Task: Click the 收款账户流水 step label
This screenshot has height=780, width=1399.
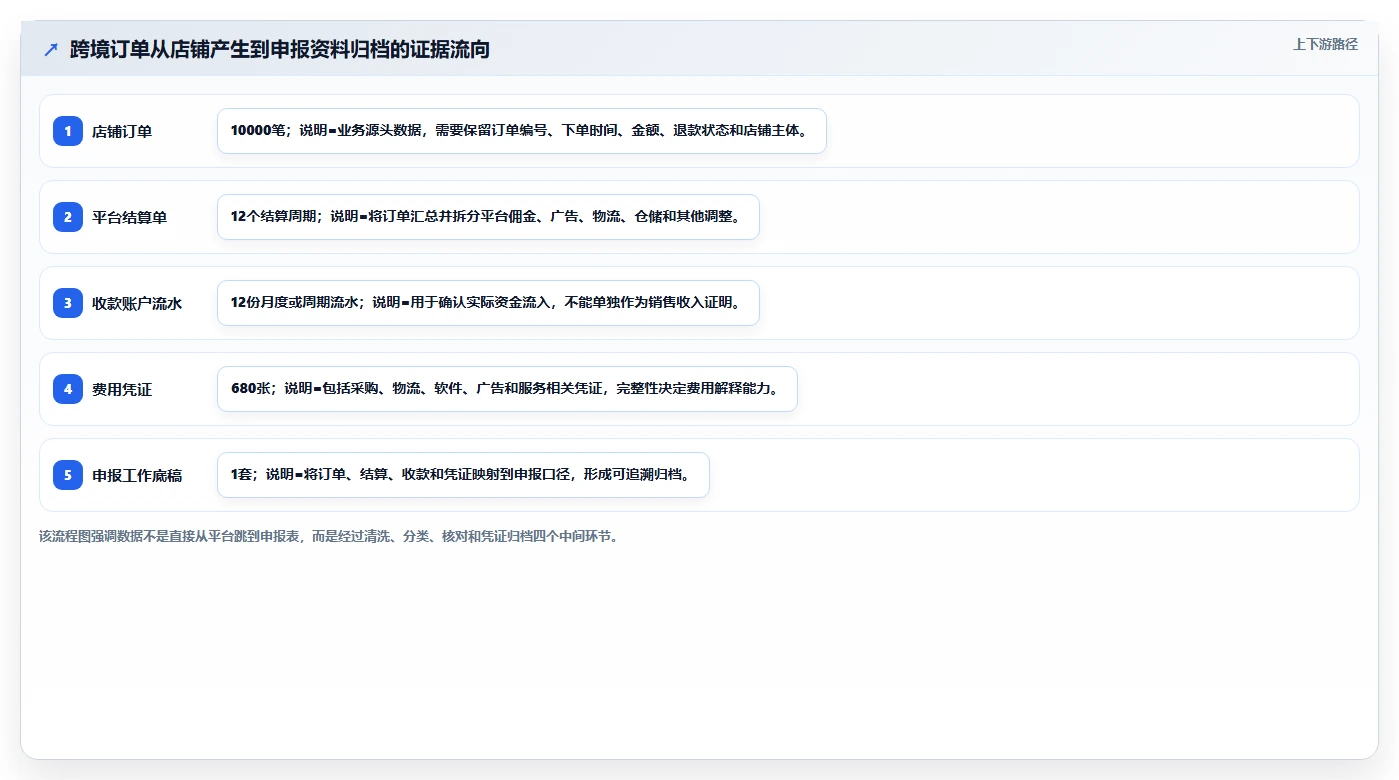Action: click(x=137, y=303)
